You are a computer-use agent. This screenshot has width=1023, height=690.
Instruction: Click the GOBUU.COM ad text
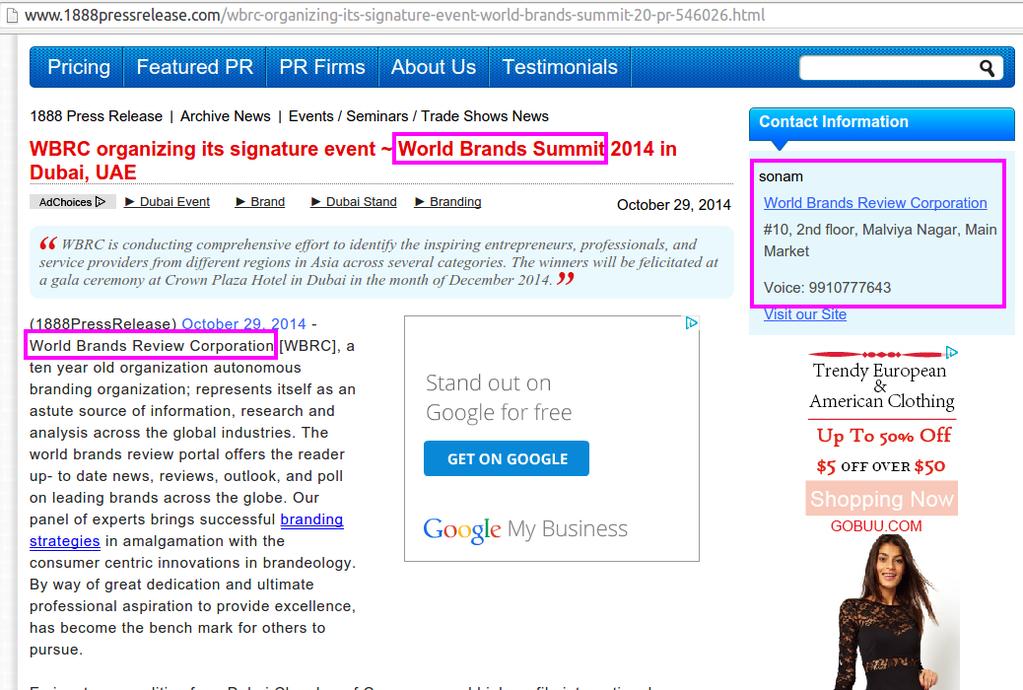pyautogui.click(x=876, y=526)
